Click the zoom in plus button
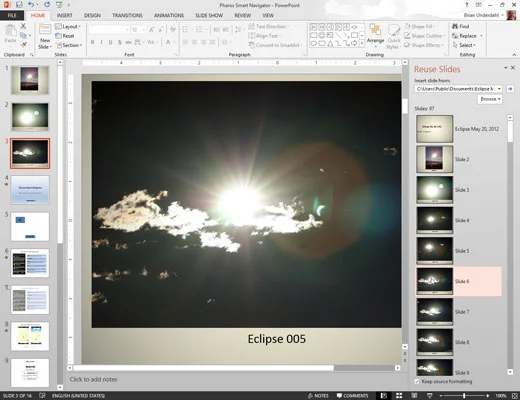The height and width of the screenshot is (400, 520). click(x=487, y=396)
